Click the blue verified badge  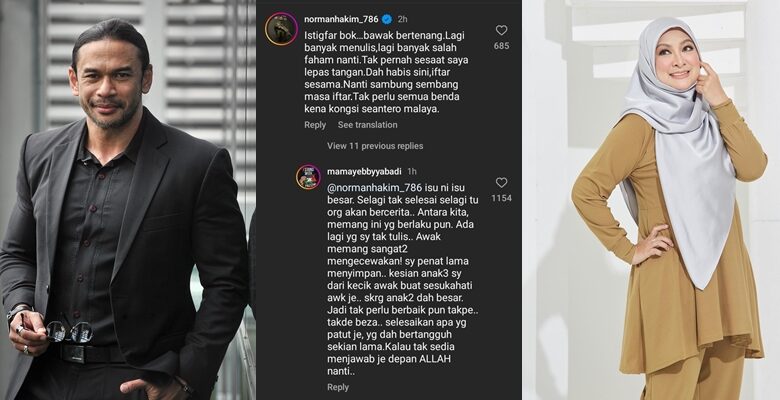[387, 19]
